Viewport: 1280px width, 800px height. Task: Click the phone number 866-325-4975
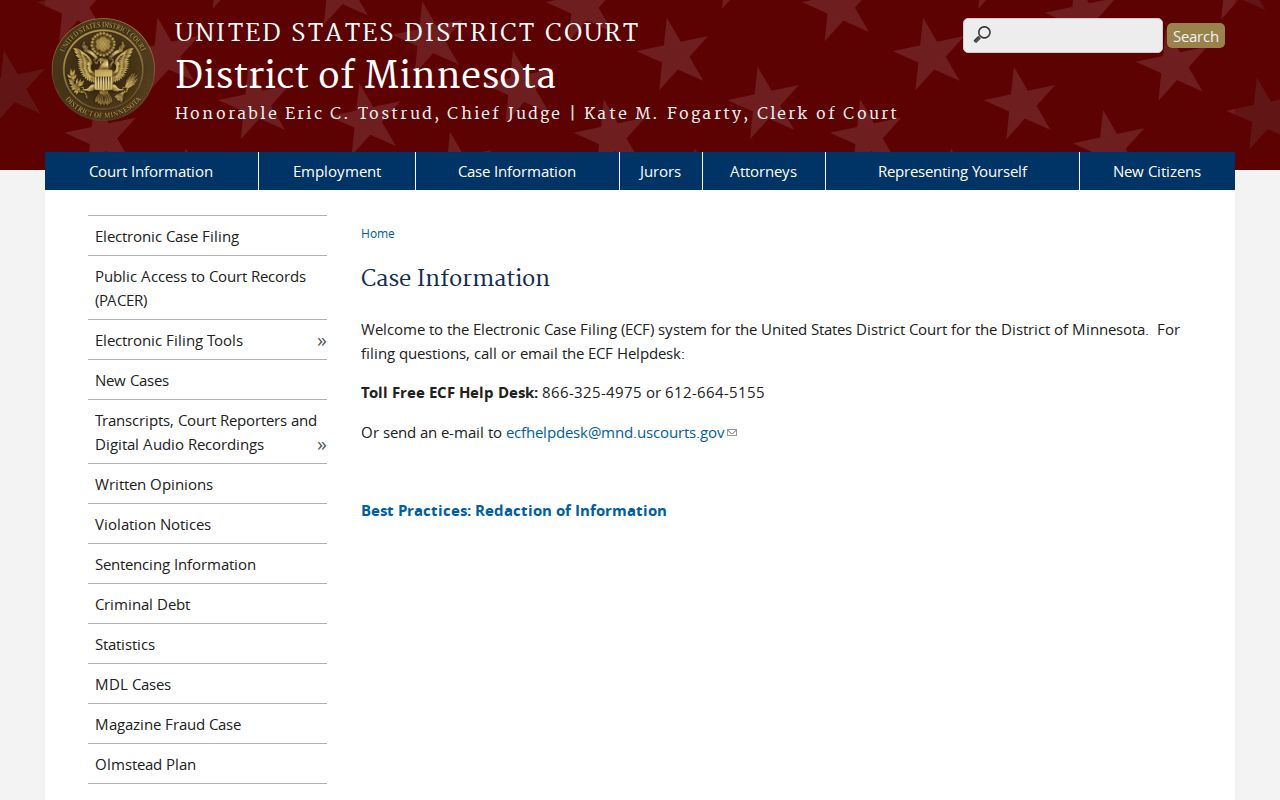(x=592, y=393)
